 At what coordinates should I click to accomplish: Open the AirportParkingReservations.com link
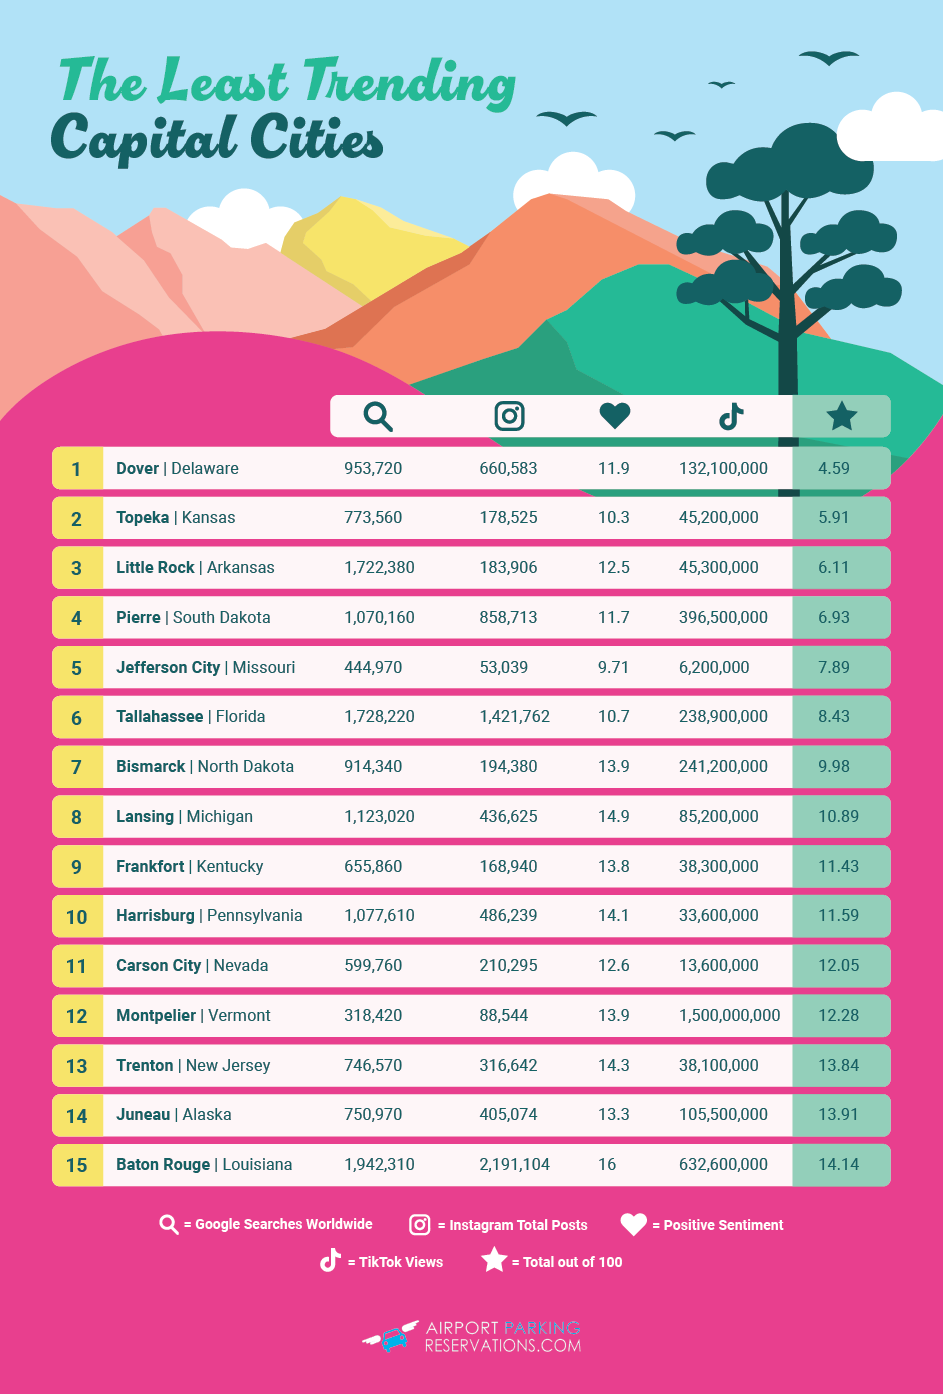point(502,1336)
